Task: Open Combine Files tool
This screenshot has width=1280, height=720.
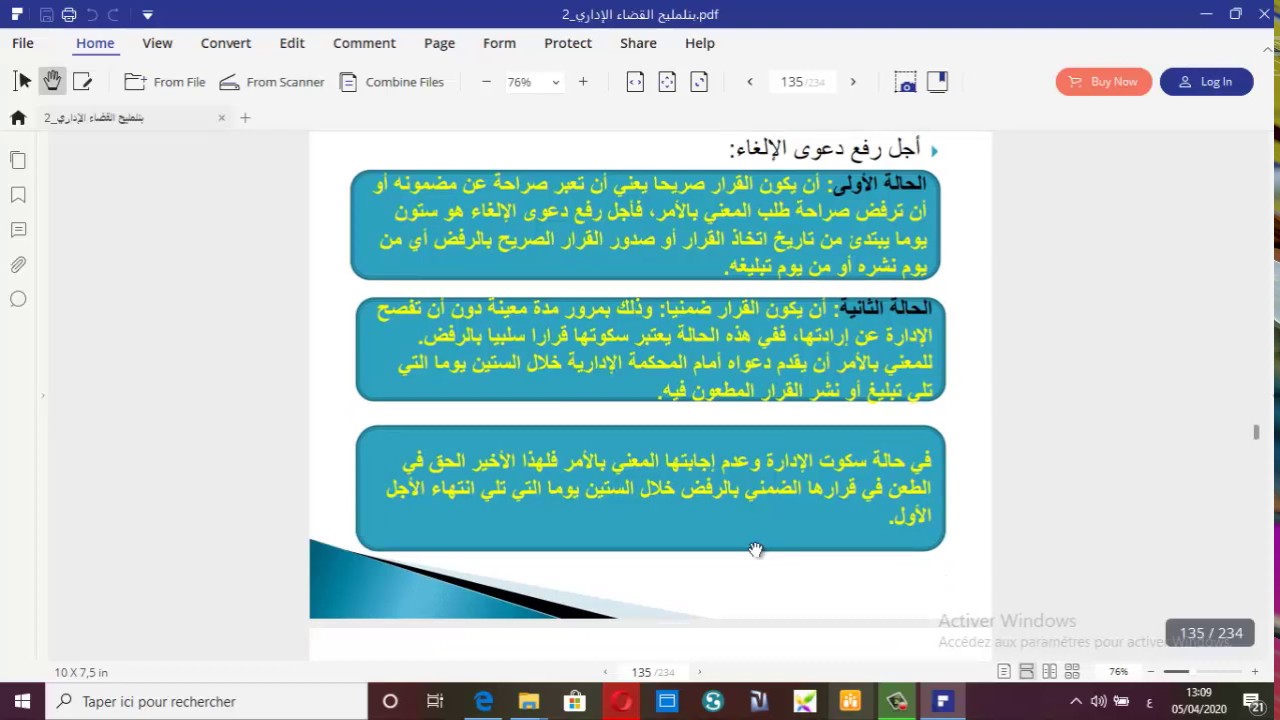Action: tap(391, 82)
